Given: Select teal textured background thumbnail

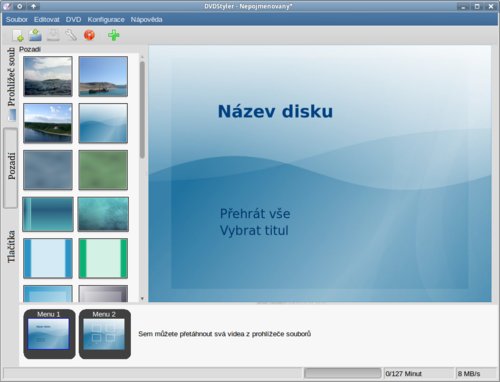Looking at the screenshot, I should pos(103,214).
